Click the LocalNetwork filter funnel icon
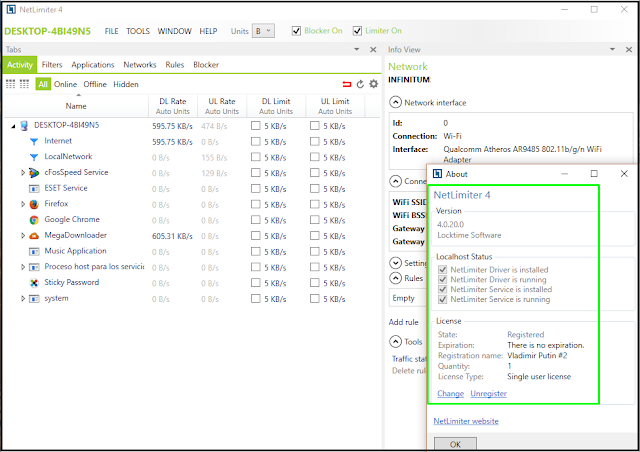 coord(34,157)
